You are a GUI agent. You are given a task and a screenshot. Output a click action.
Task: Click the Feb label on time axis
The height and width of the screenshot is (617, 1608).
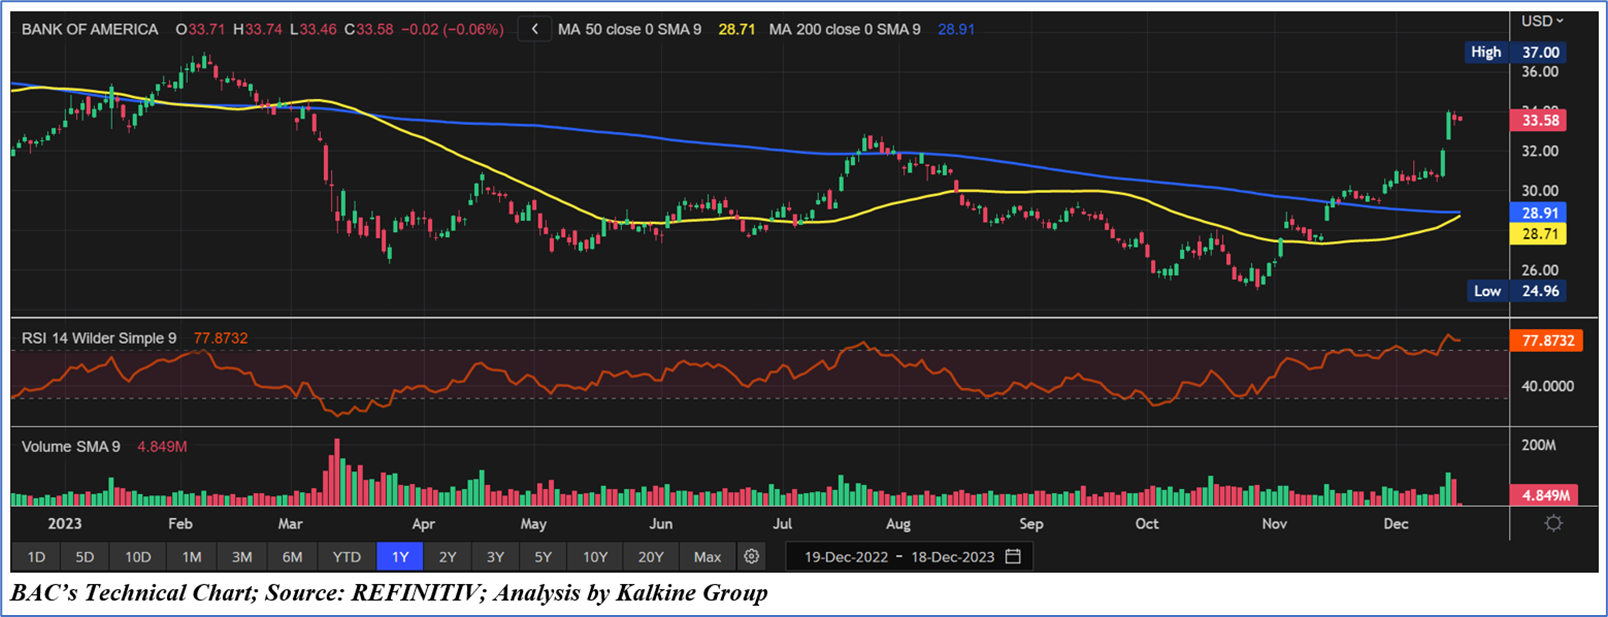pyautogui.click(x=180, y=524)
